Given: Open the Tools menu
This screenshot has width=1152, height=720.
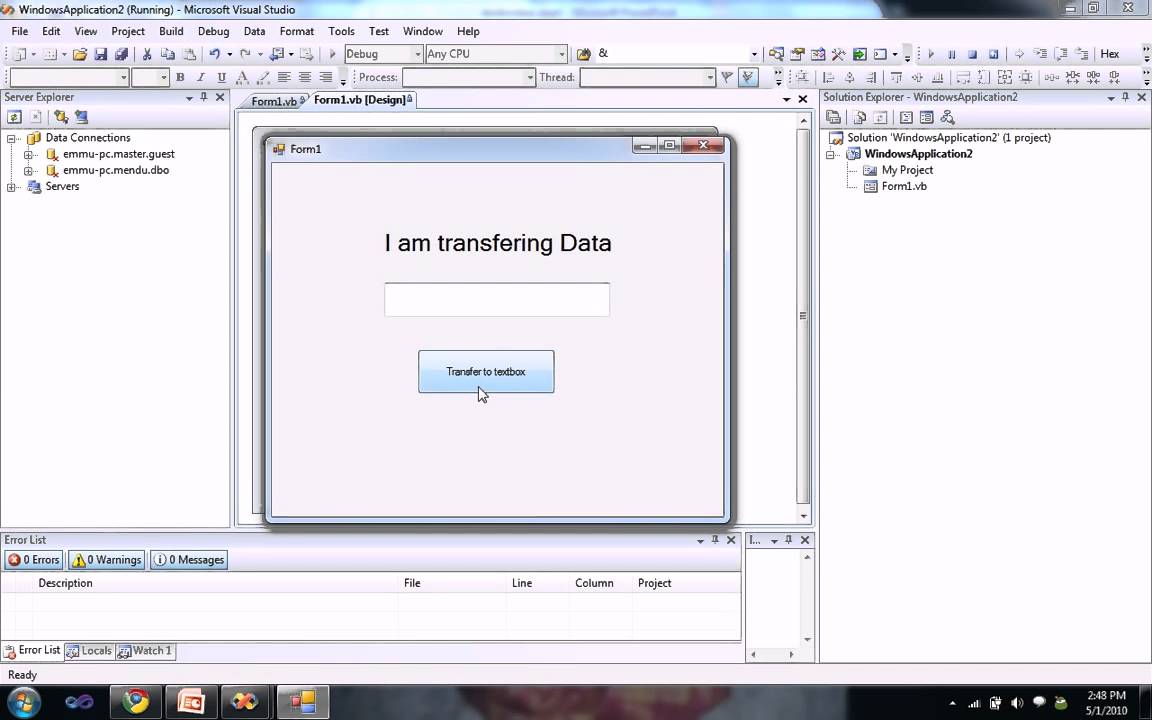Looking at the screenshot, I should pos(341,32).
